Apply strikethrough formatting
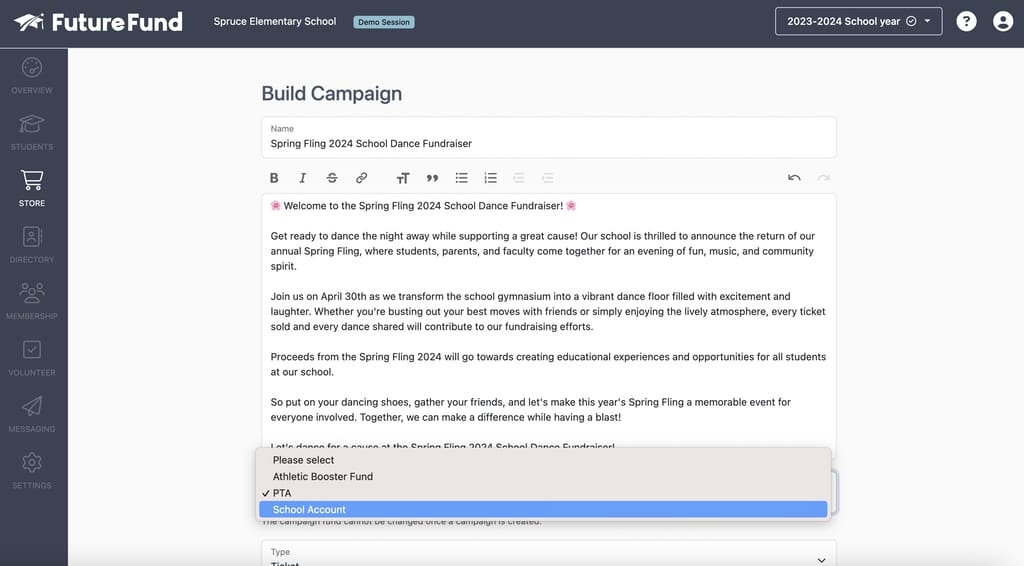This screenshot has height=566, width=1024. click(x=332, y=178)
